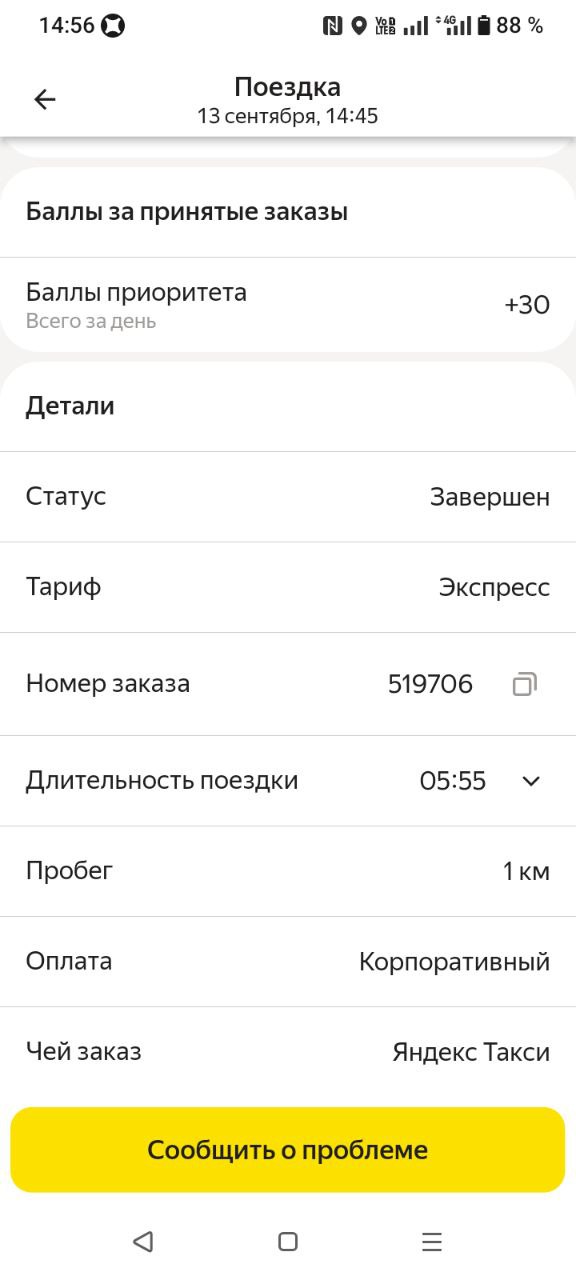Viewport: 576px width, 1280px height.
Task: Expand the trip duration details chevron
Action: click(x=531, y=781)
